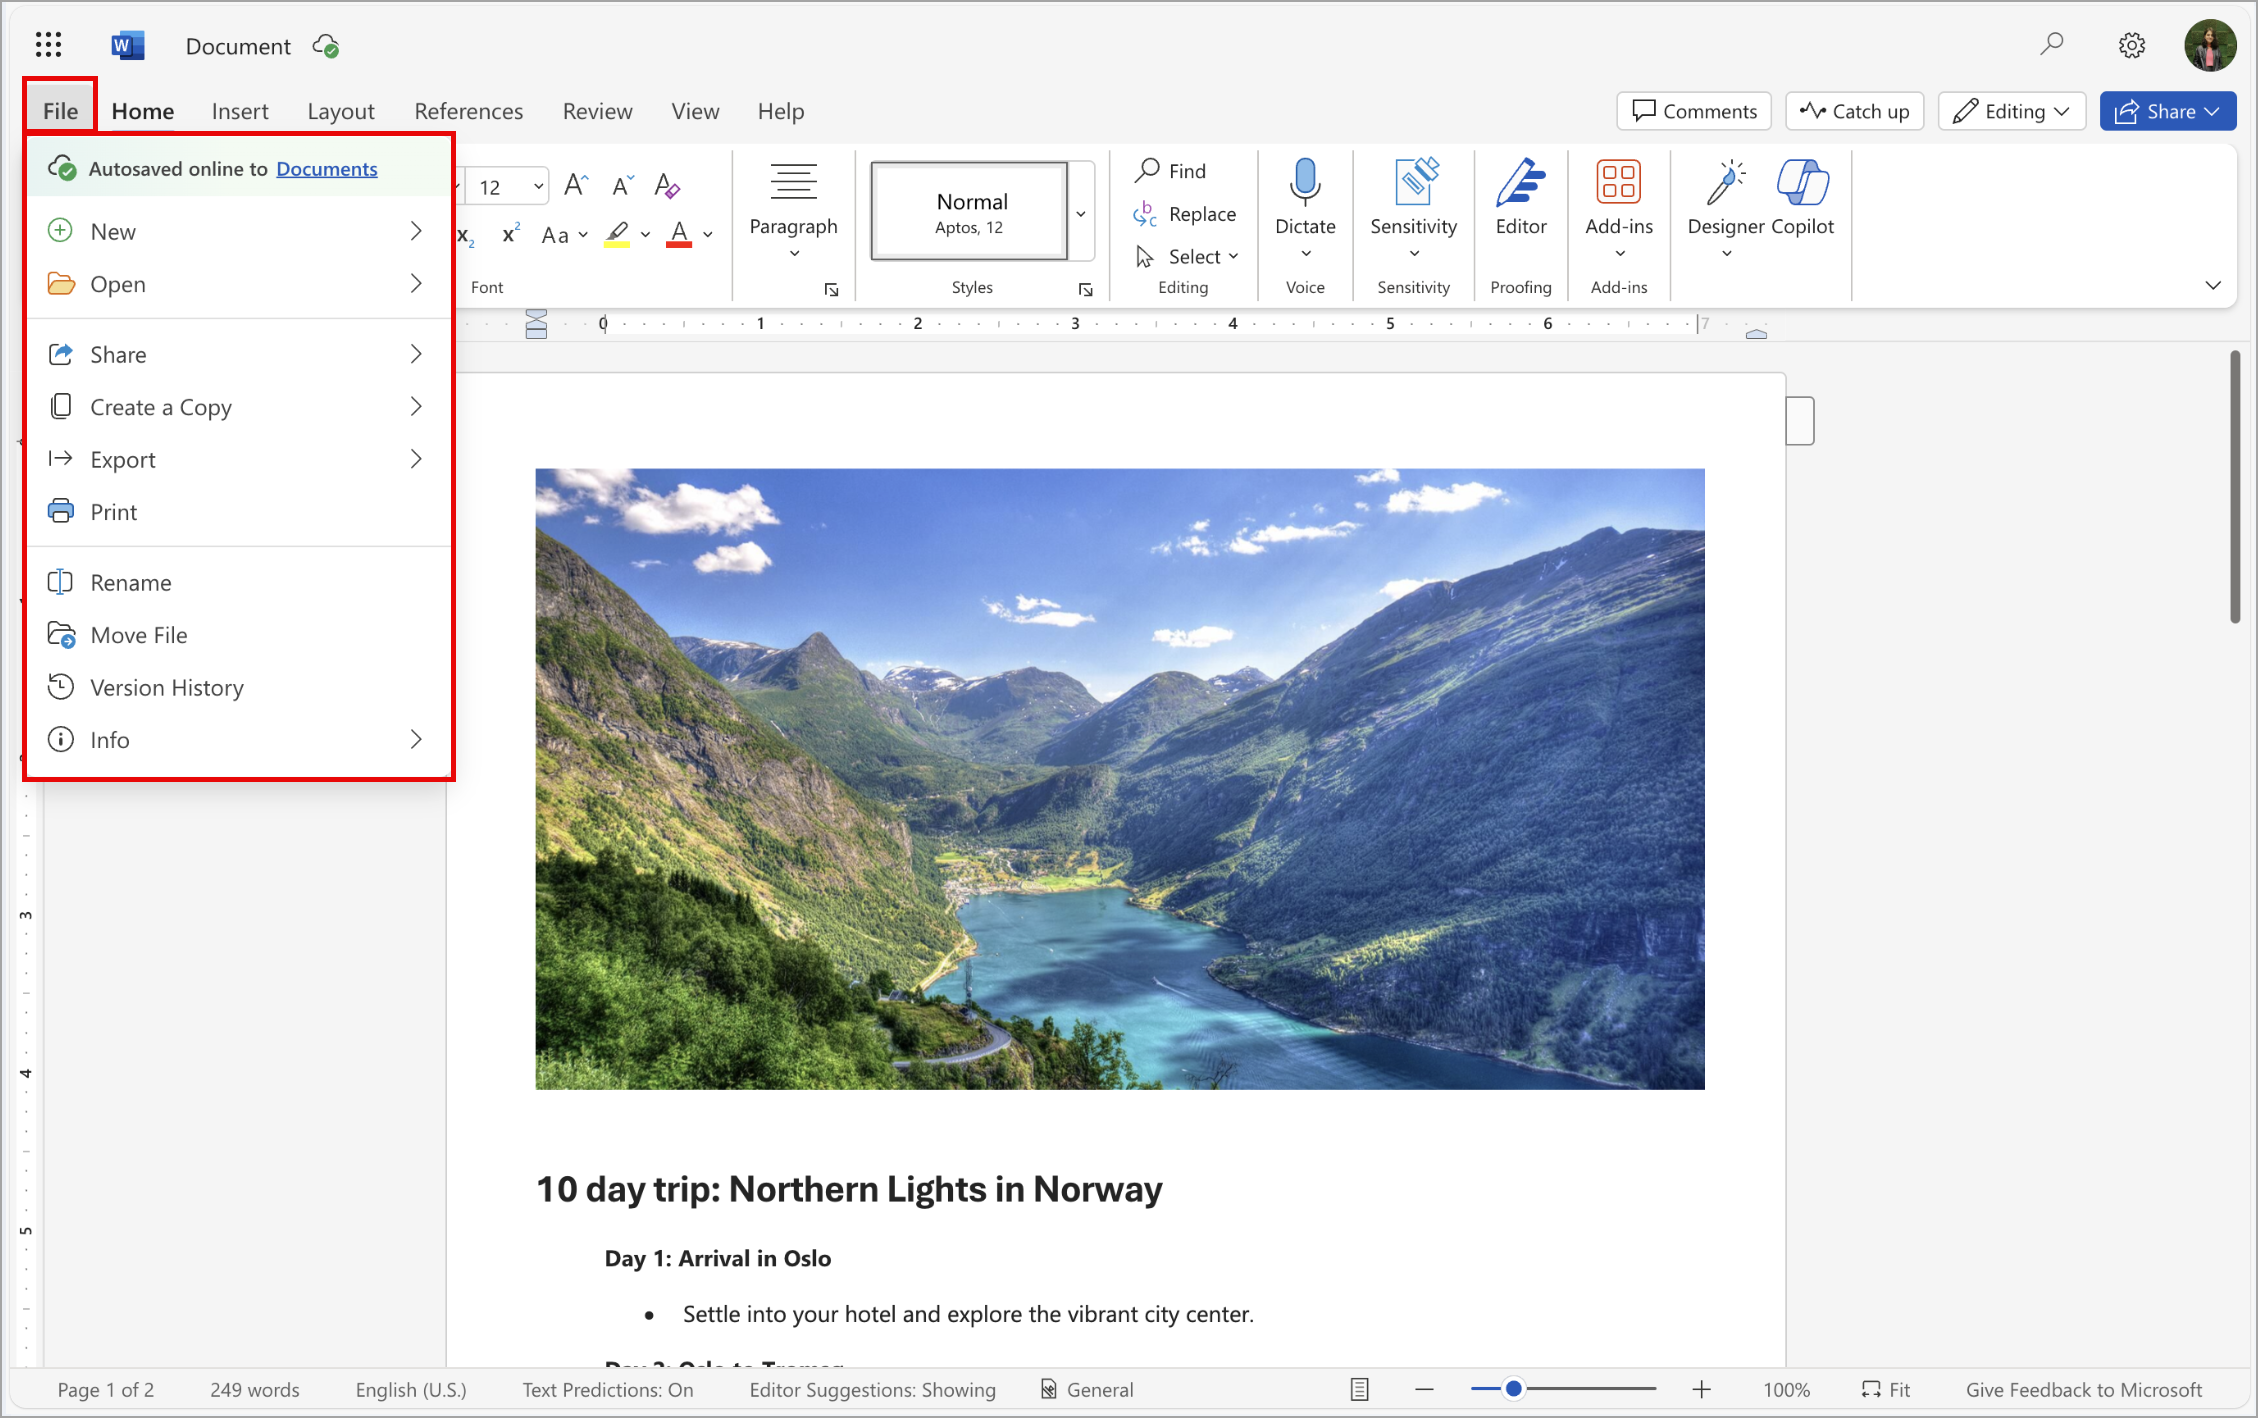This screenshot has height=1418, width=2258.
Task: Click the zoom slider handle
Action: tap(1513, 1388)
